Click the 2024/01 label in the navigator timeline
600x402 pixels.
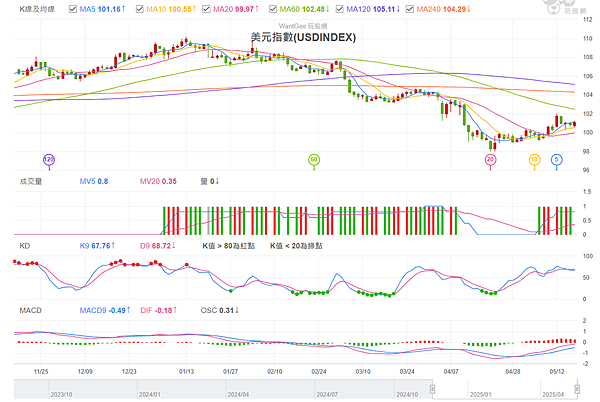click(150, 394)
